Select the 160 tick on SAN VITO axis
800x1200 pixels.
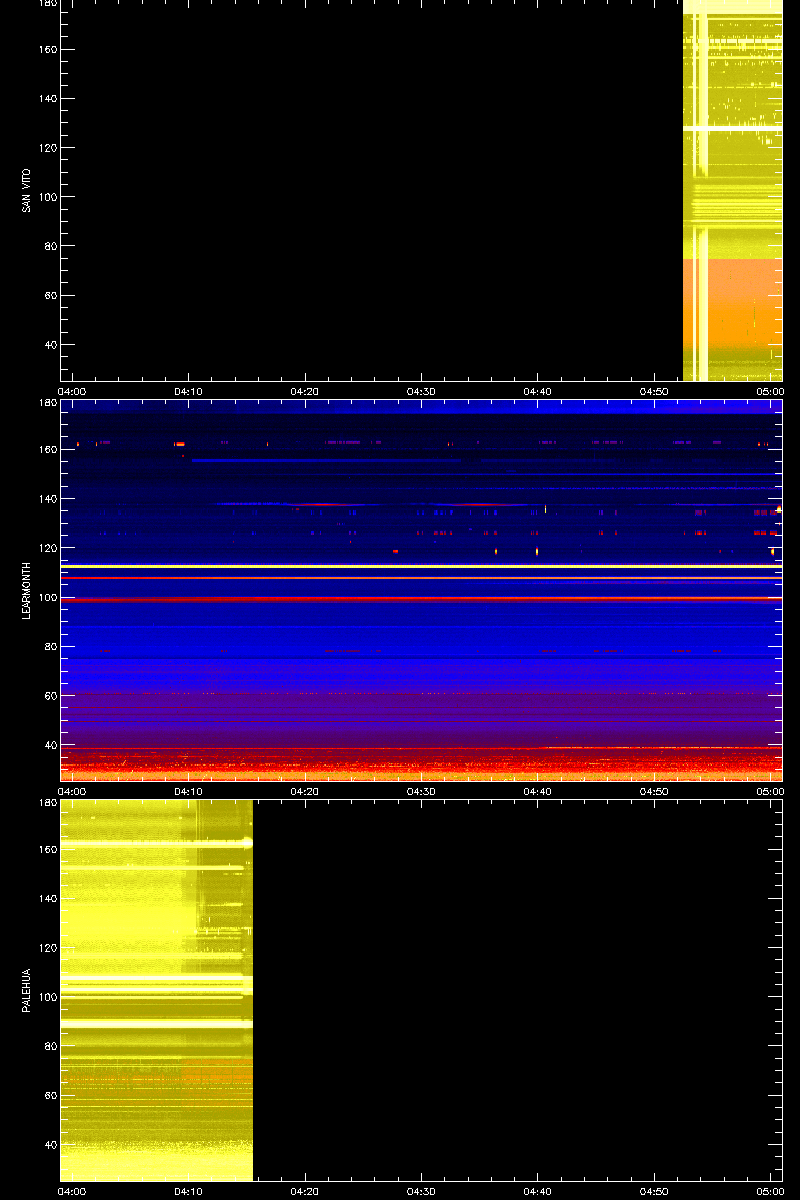47,50
